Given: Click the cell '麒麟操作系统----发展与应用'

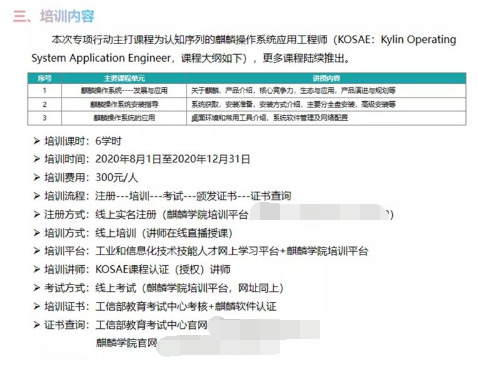Looking at the screenshot, I should point(124,90).
